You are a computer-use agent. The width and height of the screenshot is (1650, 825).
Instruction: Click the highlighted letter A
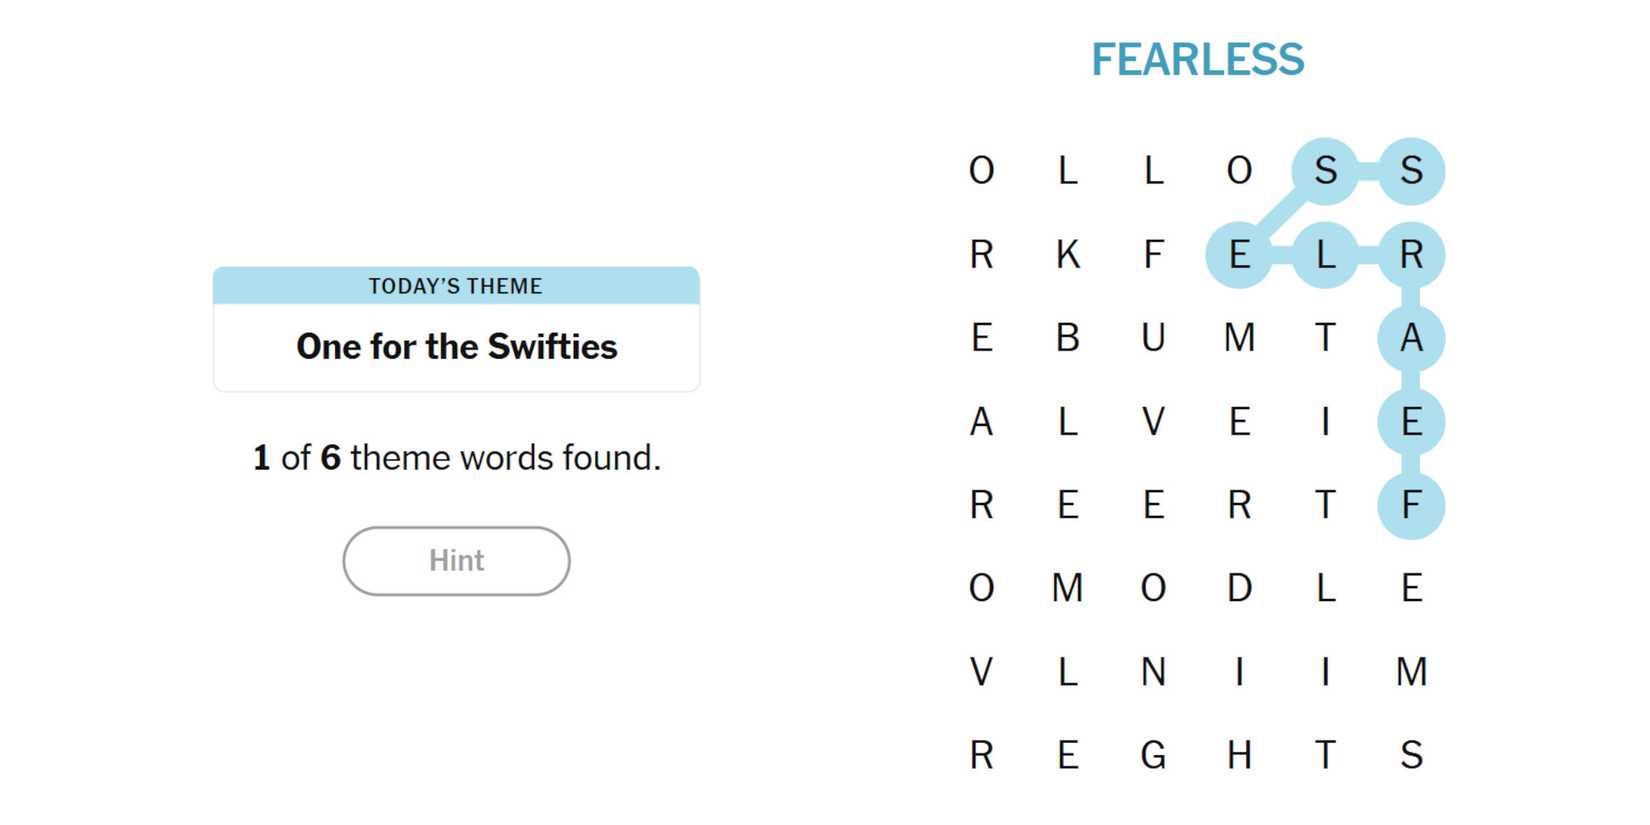(x=1410, y=338)
